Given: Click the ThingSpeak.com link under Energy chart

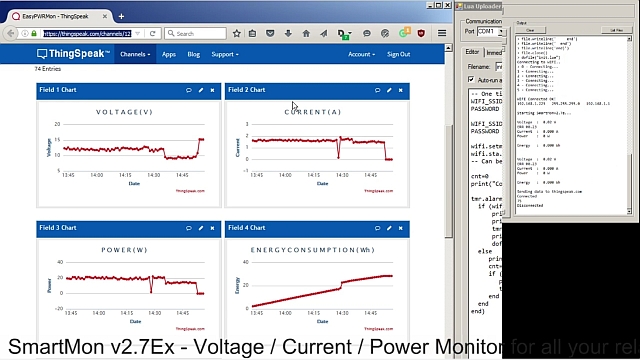Looking at the screenshot, I should 378,329.
